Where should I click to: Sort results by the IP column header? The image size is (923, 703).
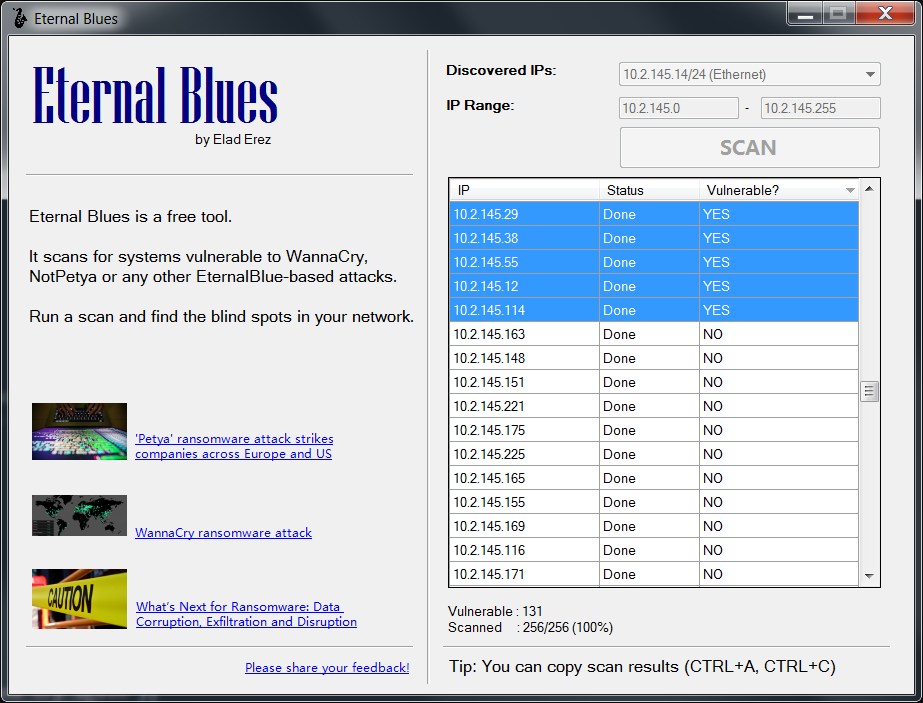(x=520, y=190)
